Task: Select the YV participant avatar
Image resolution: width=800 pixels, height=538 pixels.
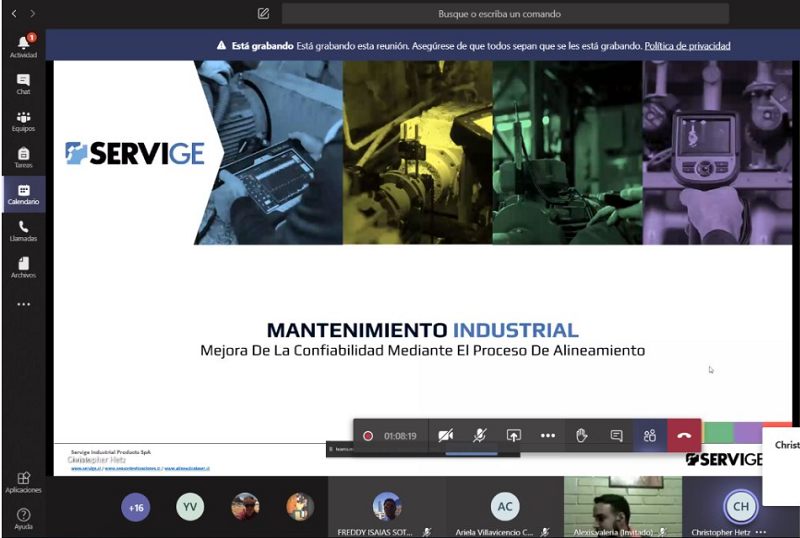Action: click(190, 507)
